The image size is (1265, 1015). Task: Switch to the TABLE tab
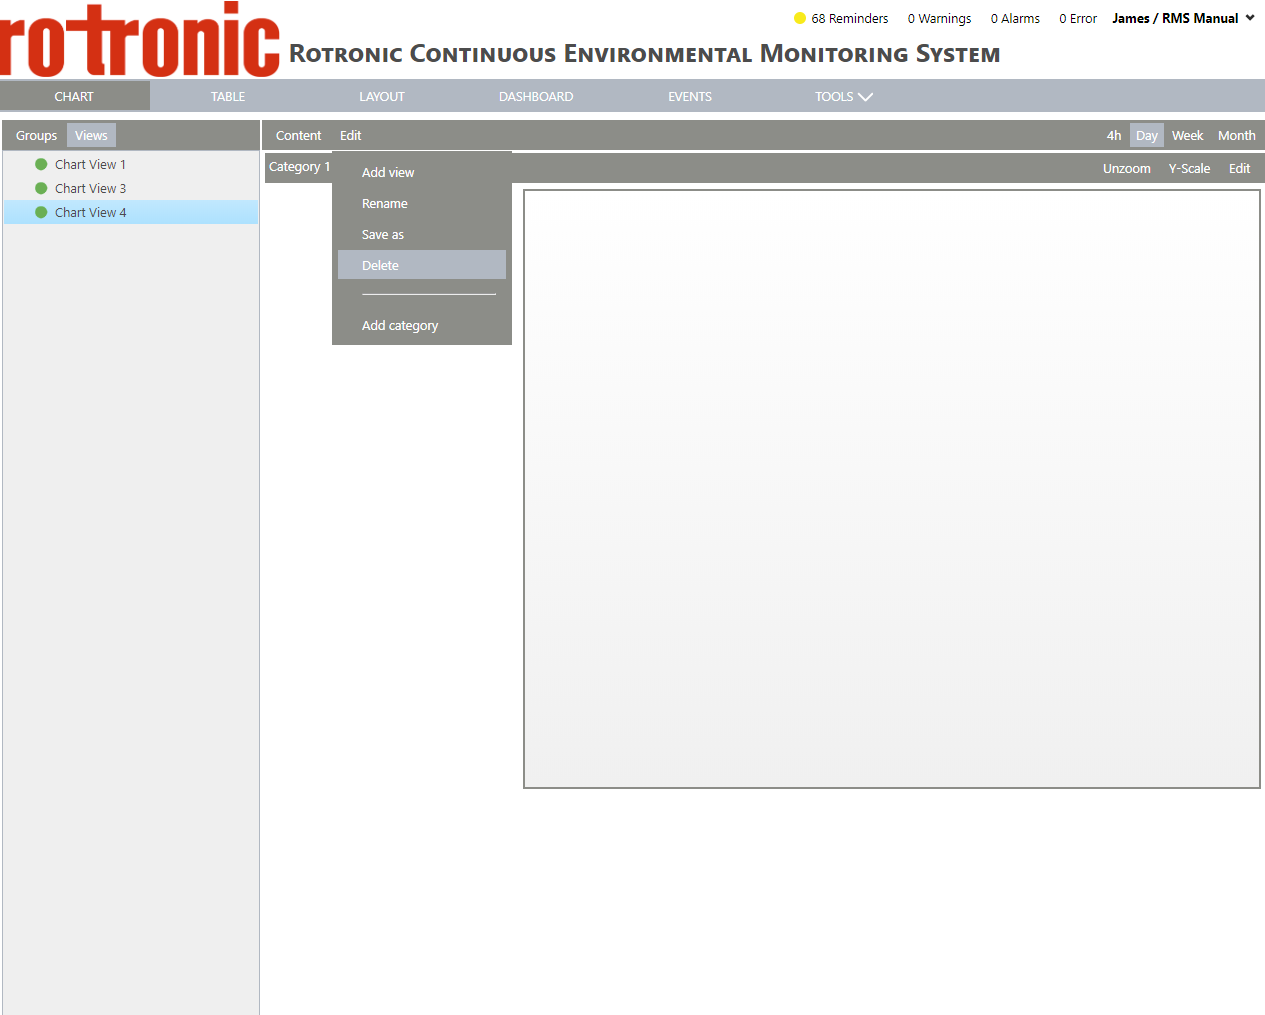[228, 96]
